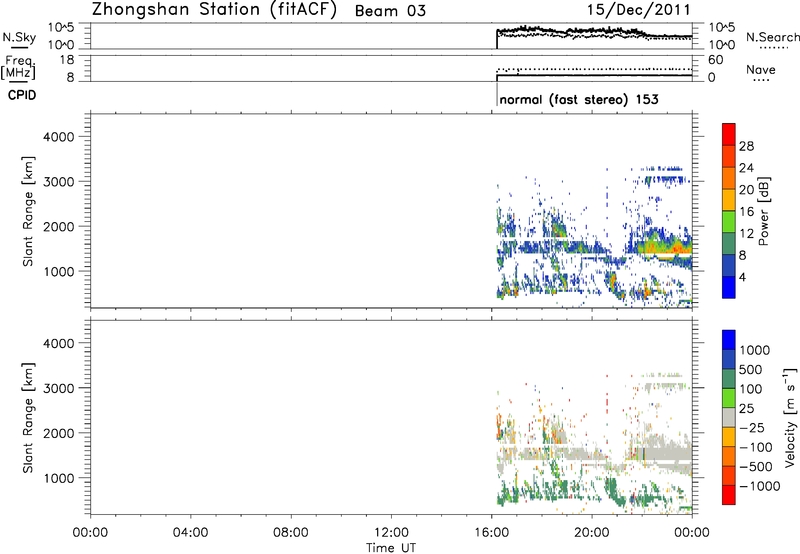Click the Velocity scale value 100
800x554 pixels.
[x=751, y=389]
